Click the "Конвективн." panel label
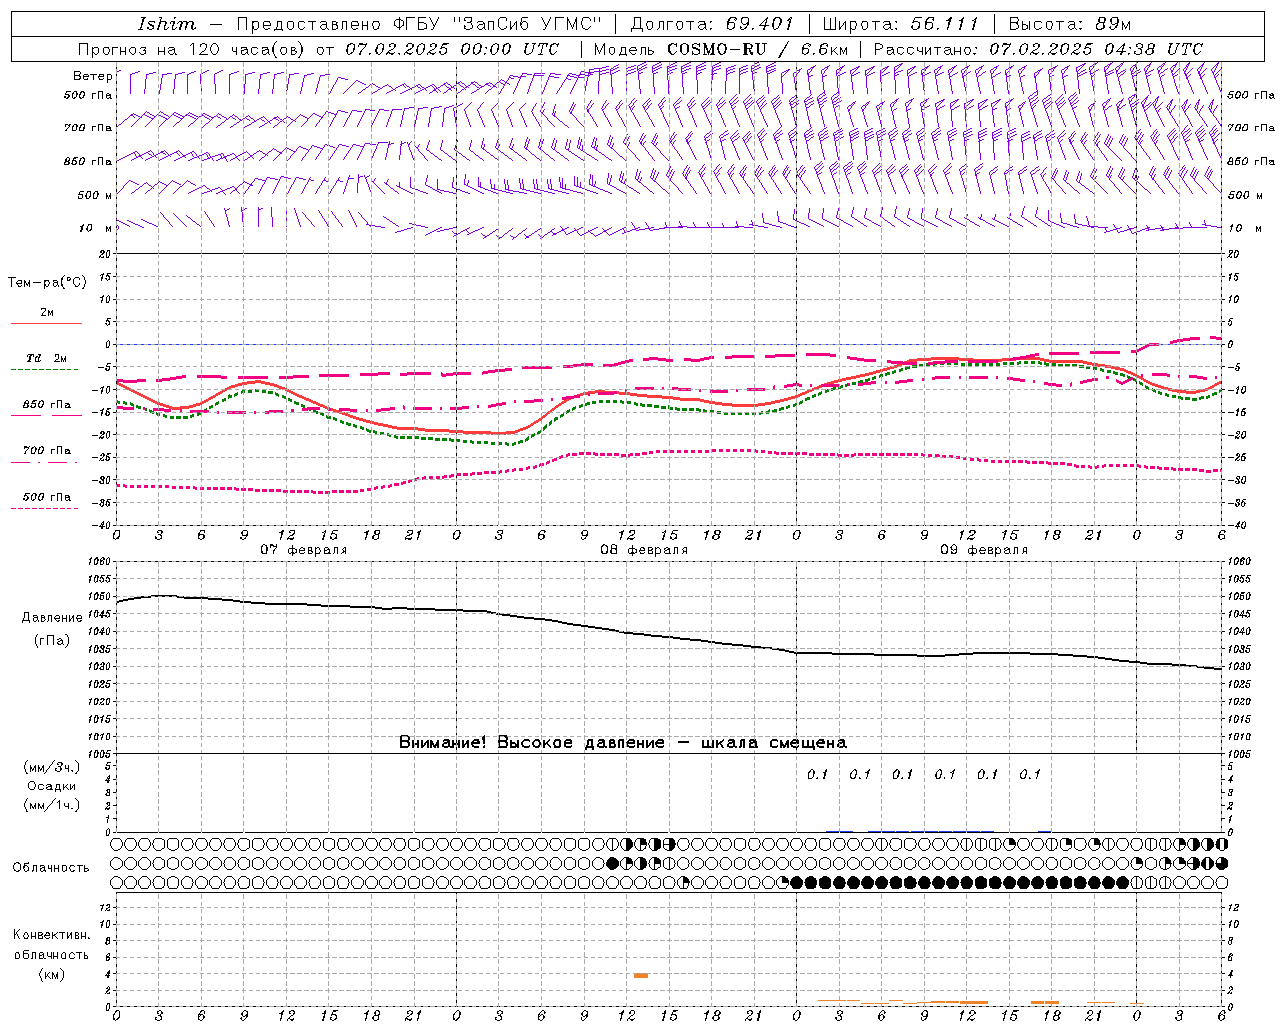1280x1024 pixels. click(51, 935)
